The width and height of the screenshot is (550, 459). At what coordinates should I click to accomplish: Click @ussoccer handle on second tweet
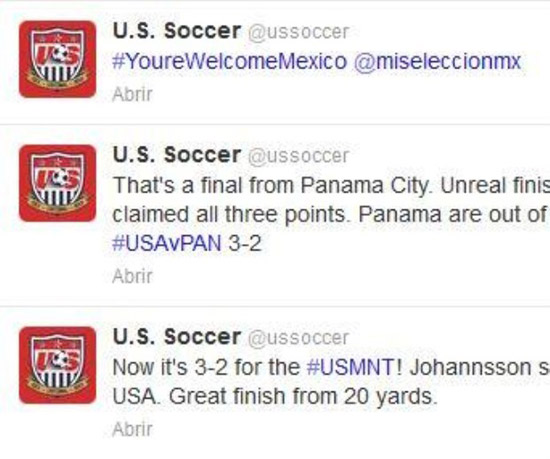point(299,156)
